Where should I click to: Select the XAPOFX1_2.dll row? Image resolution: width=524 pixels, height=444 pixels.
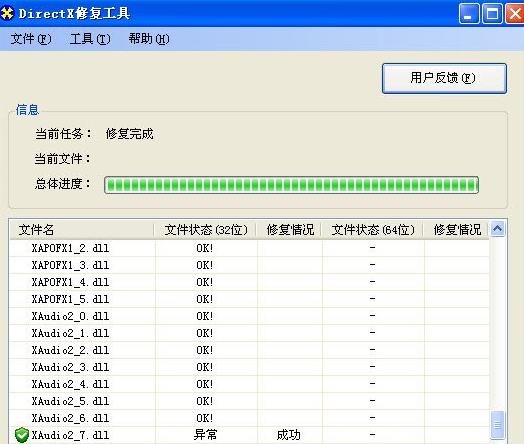tap(249, 248)
